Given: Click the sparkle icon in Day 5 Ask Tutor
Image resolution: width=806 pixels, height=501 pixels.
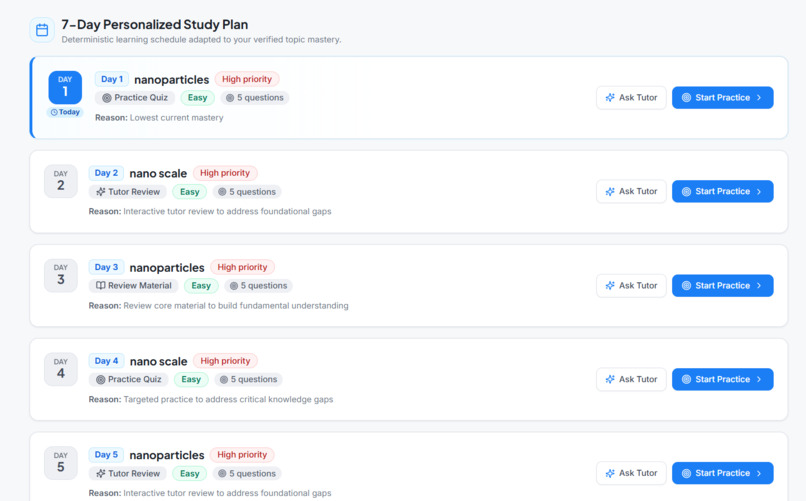Looking at the screenshot, I should 610,473.
